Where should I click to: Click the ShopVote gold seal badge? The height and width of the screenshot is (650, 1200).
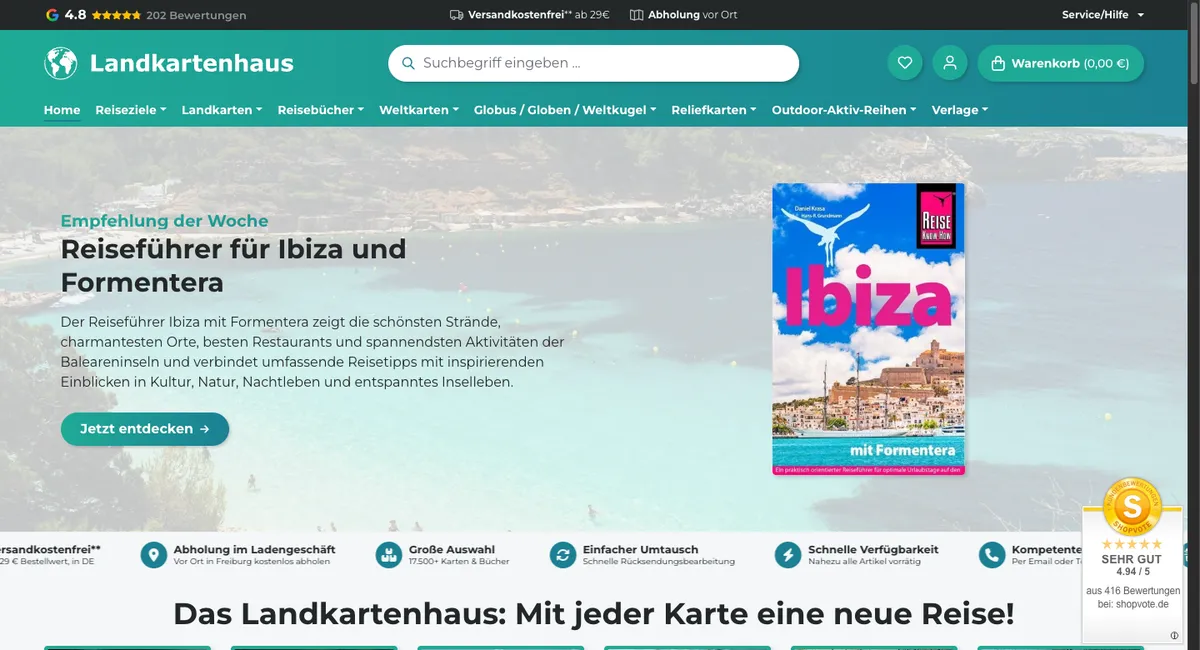[1132, 507]
